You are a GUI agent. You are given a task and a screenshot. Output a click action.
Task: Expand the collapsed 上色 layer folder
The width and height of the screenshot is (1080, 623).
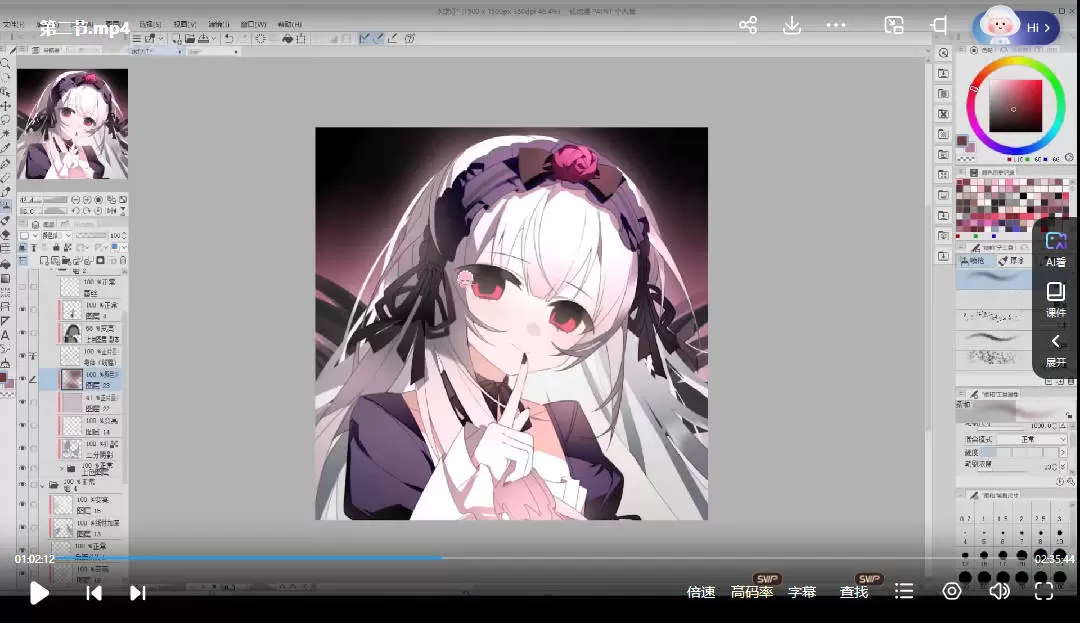click(61, 468)
